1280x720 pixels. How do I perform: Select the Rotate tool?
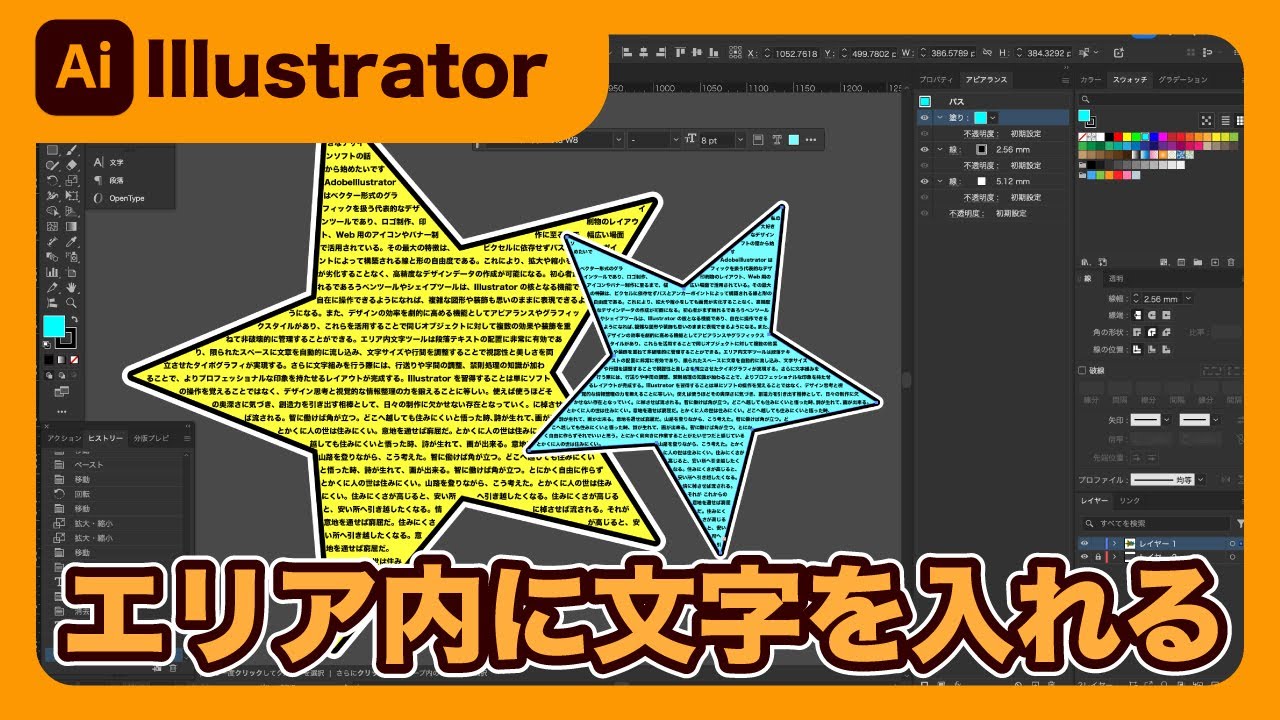click(52, 180)
